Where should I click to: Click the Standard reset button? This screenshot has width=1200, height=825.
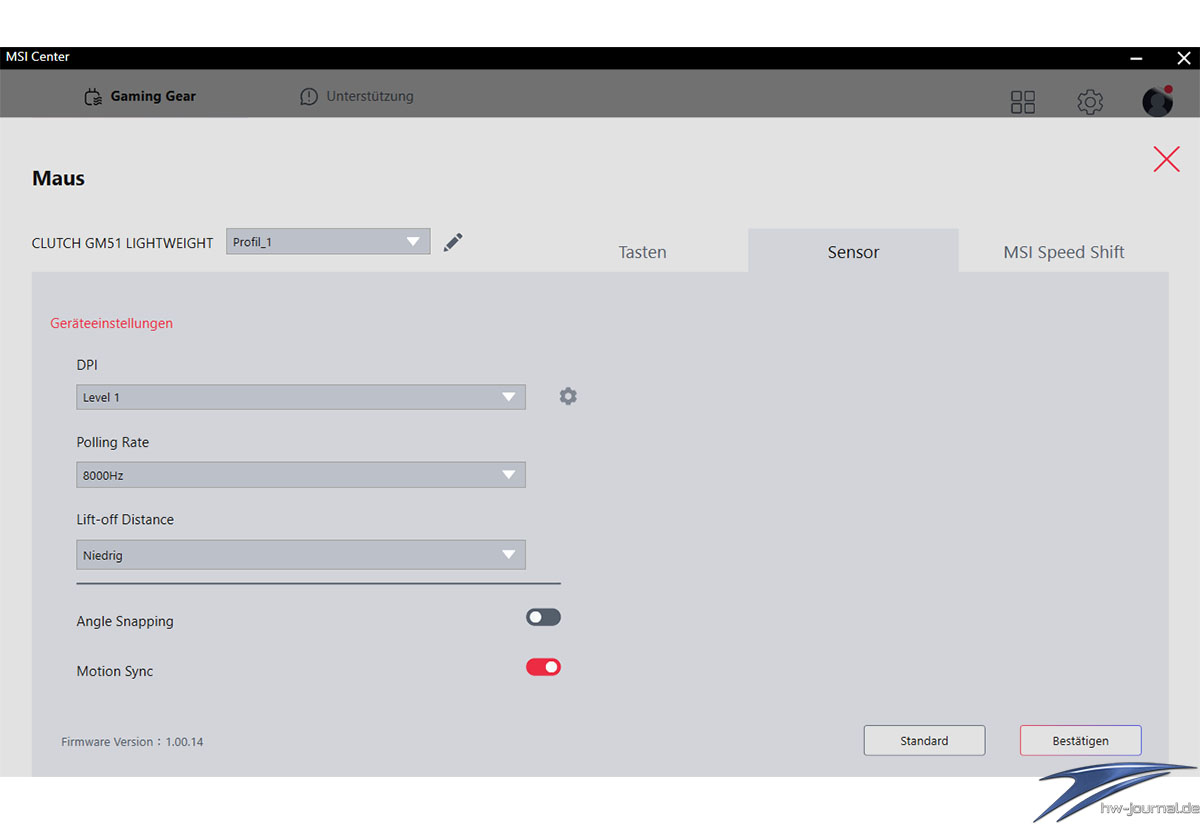coord(924,741)
